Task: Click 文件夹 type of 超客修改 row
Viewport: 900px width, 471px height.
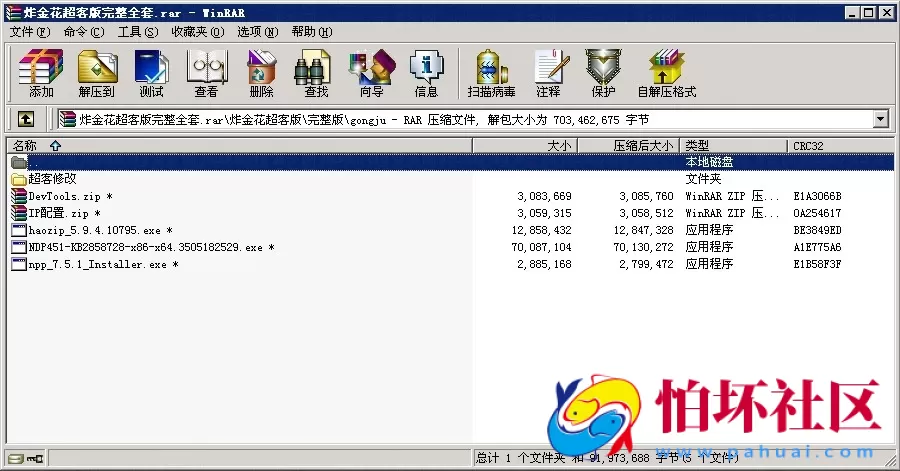Action: click(703, 179)
